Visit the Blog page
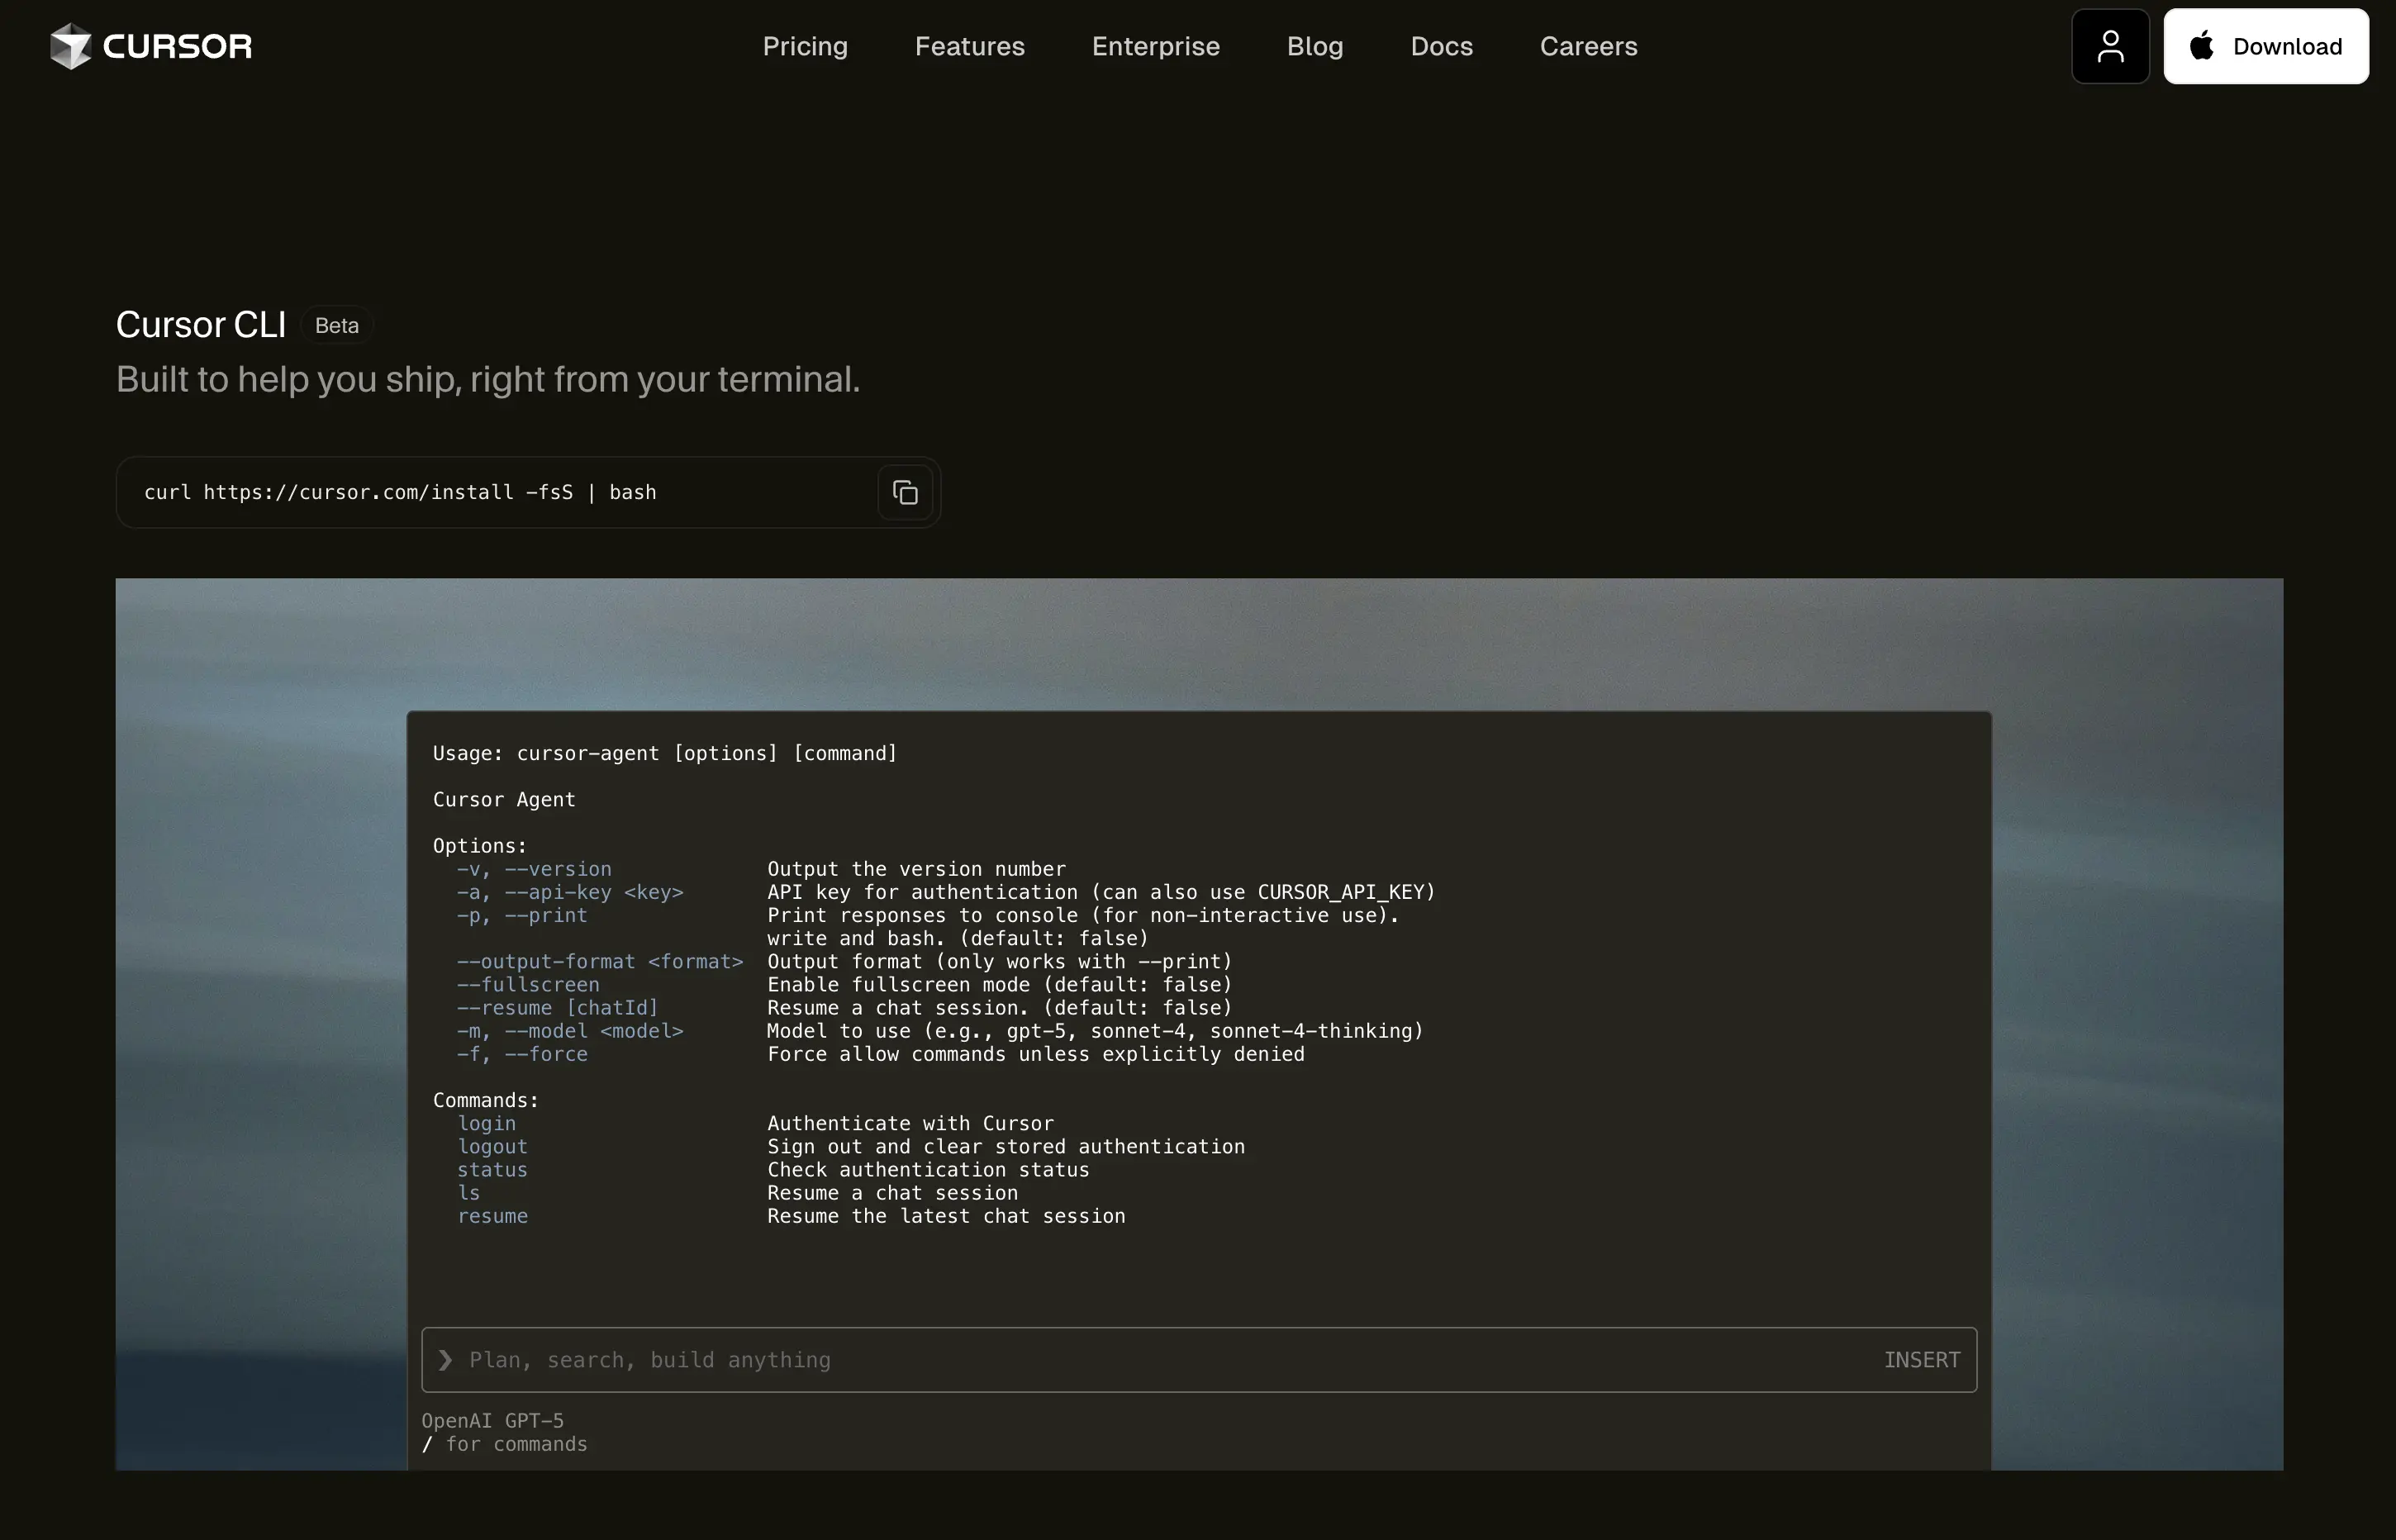The width and height of the screenshot is (2396, 1540). pos(1314,46)
